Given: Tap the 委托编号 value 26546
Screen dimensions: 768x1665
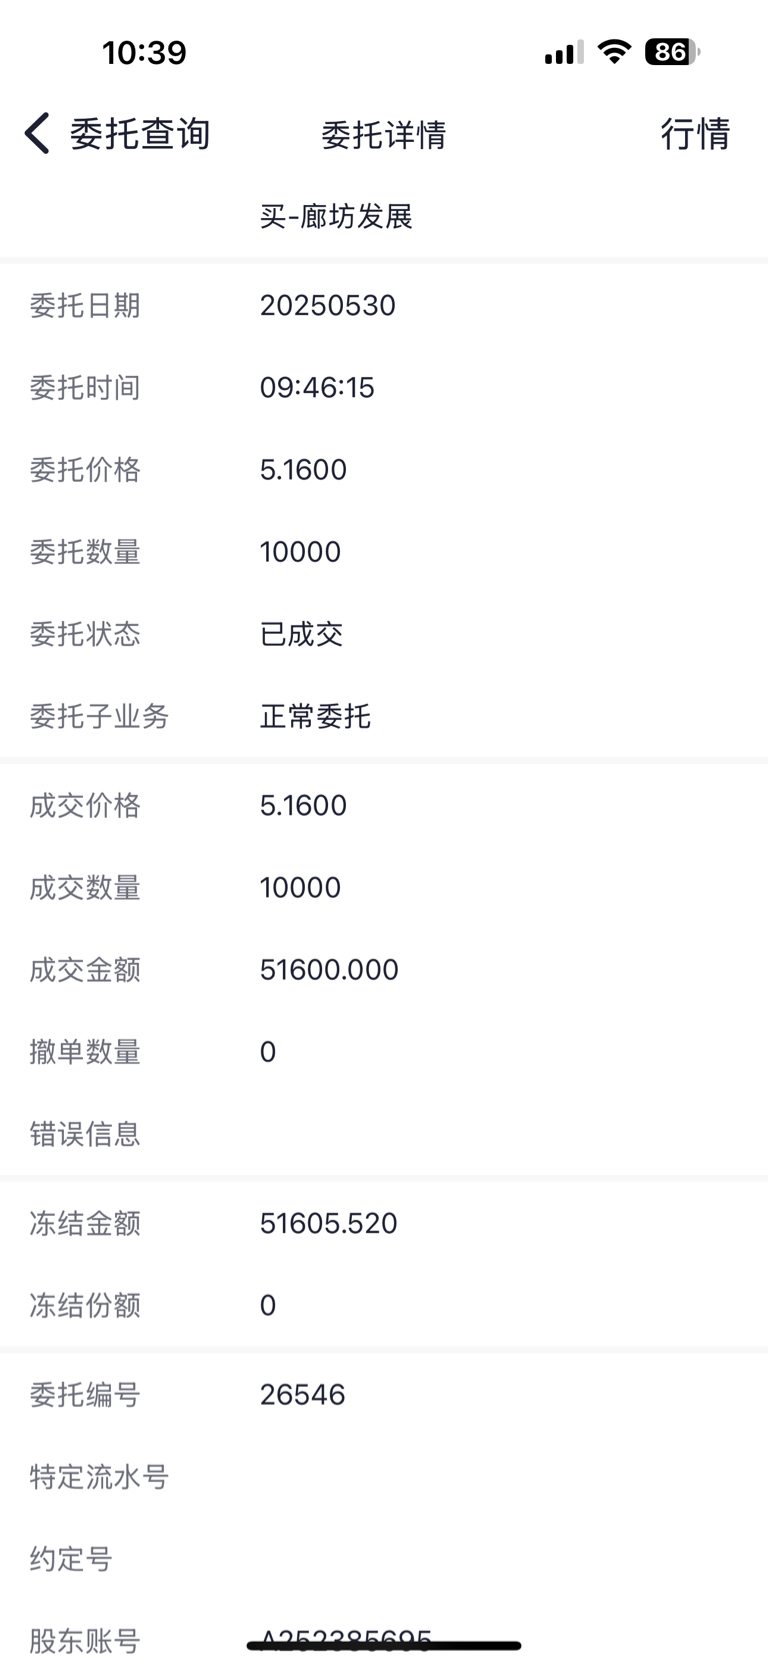Looking at the screenshot, I should pos(302,1394).
